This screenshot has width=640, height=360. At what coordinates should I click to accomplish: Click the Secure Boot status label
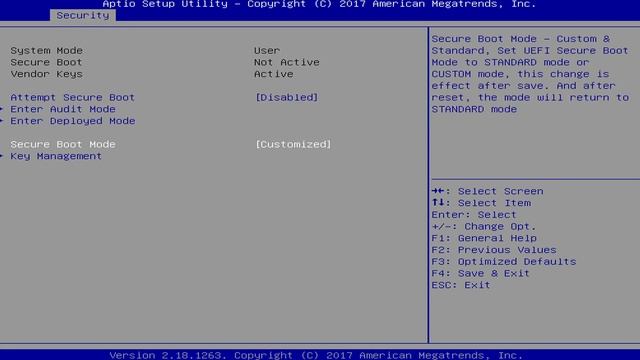click(46, 62)
